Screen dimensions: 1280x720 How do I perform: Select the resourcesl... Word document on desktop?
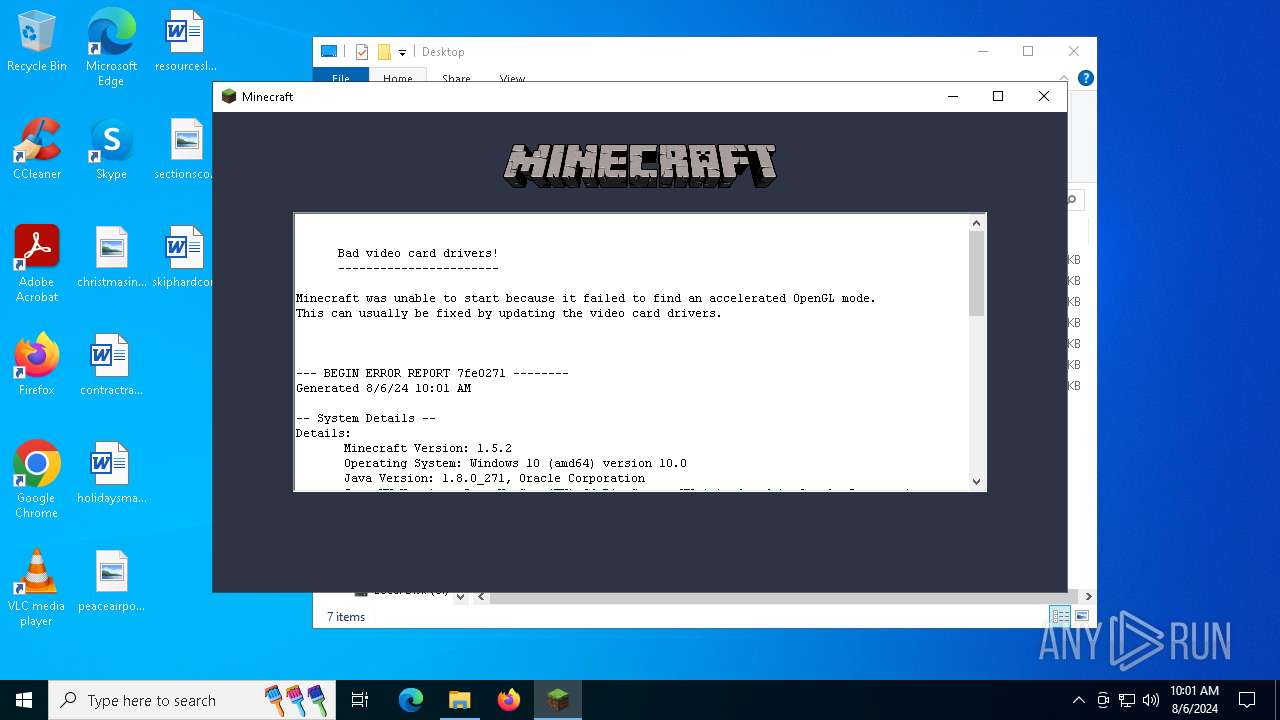pos(185,42)
